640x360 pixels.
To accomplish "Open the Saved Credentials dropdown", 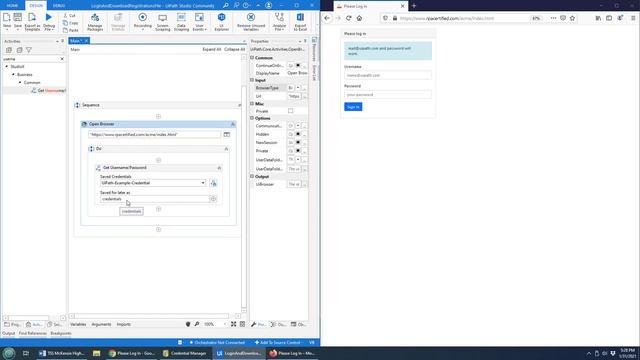I will pos(203,183).
